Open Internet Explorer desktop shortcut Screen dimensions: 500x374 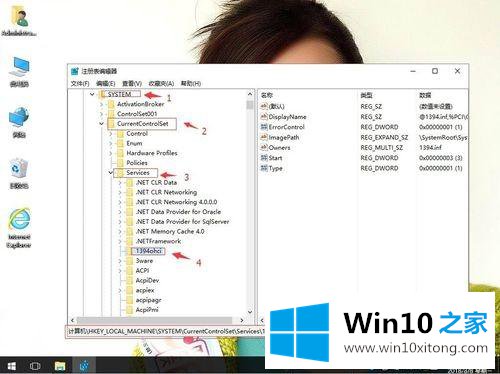point(19,228)
